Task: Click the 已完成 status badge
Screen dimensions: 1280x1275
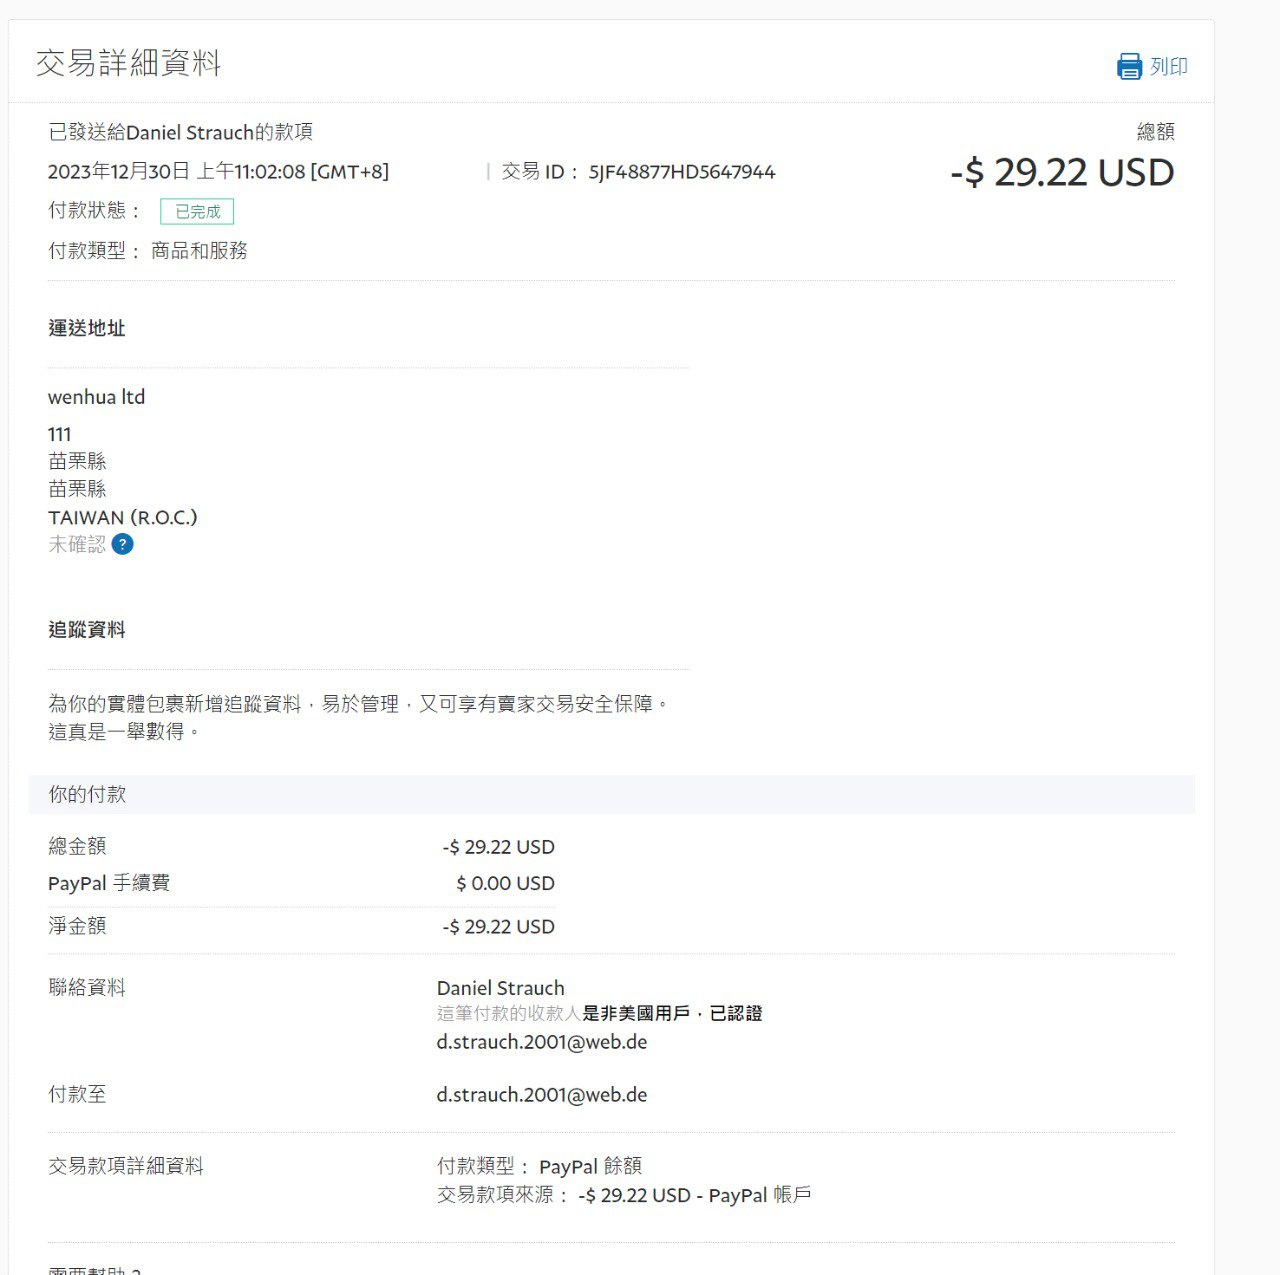Action: pos(197,212)
